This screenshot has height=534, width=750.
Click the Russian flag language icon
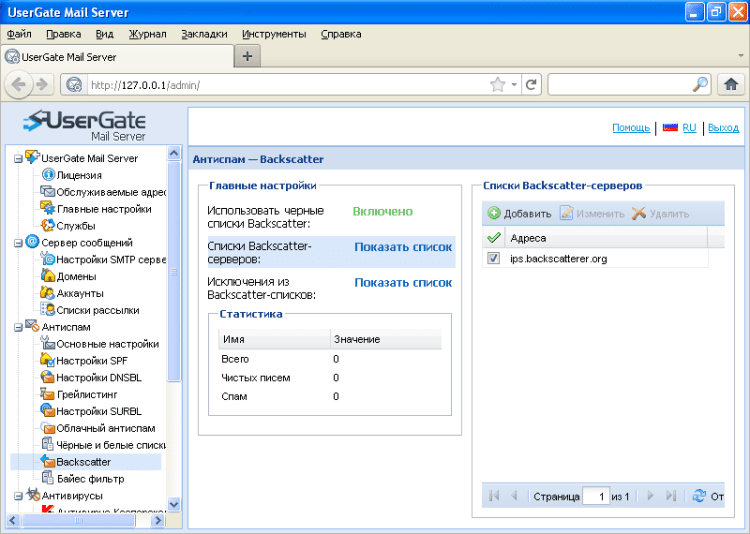click(670, 127)
